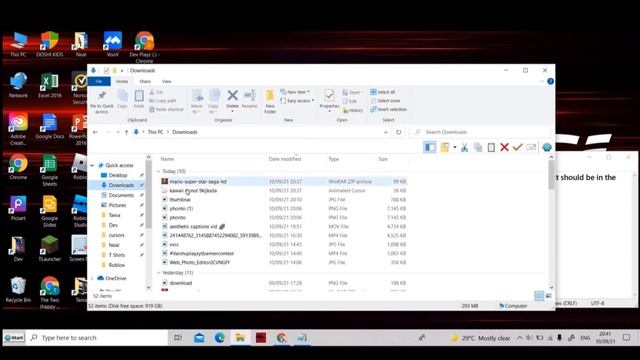Image resolution: width=640 pixels, height=360 pixels.
Task: Click the paste clipboard icon in extra toolbar
Action: coord(491,147)
